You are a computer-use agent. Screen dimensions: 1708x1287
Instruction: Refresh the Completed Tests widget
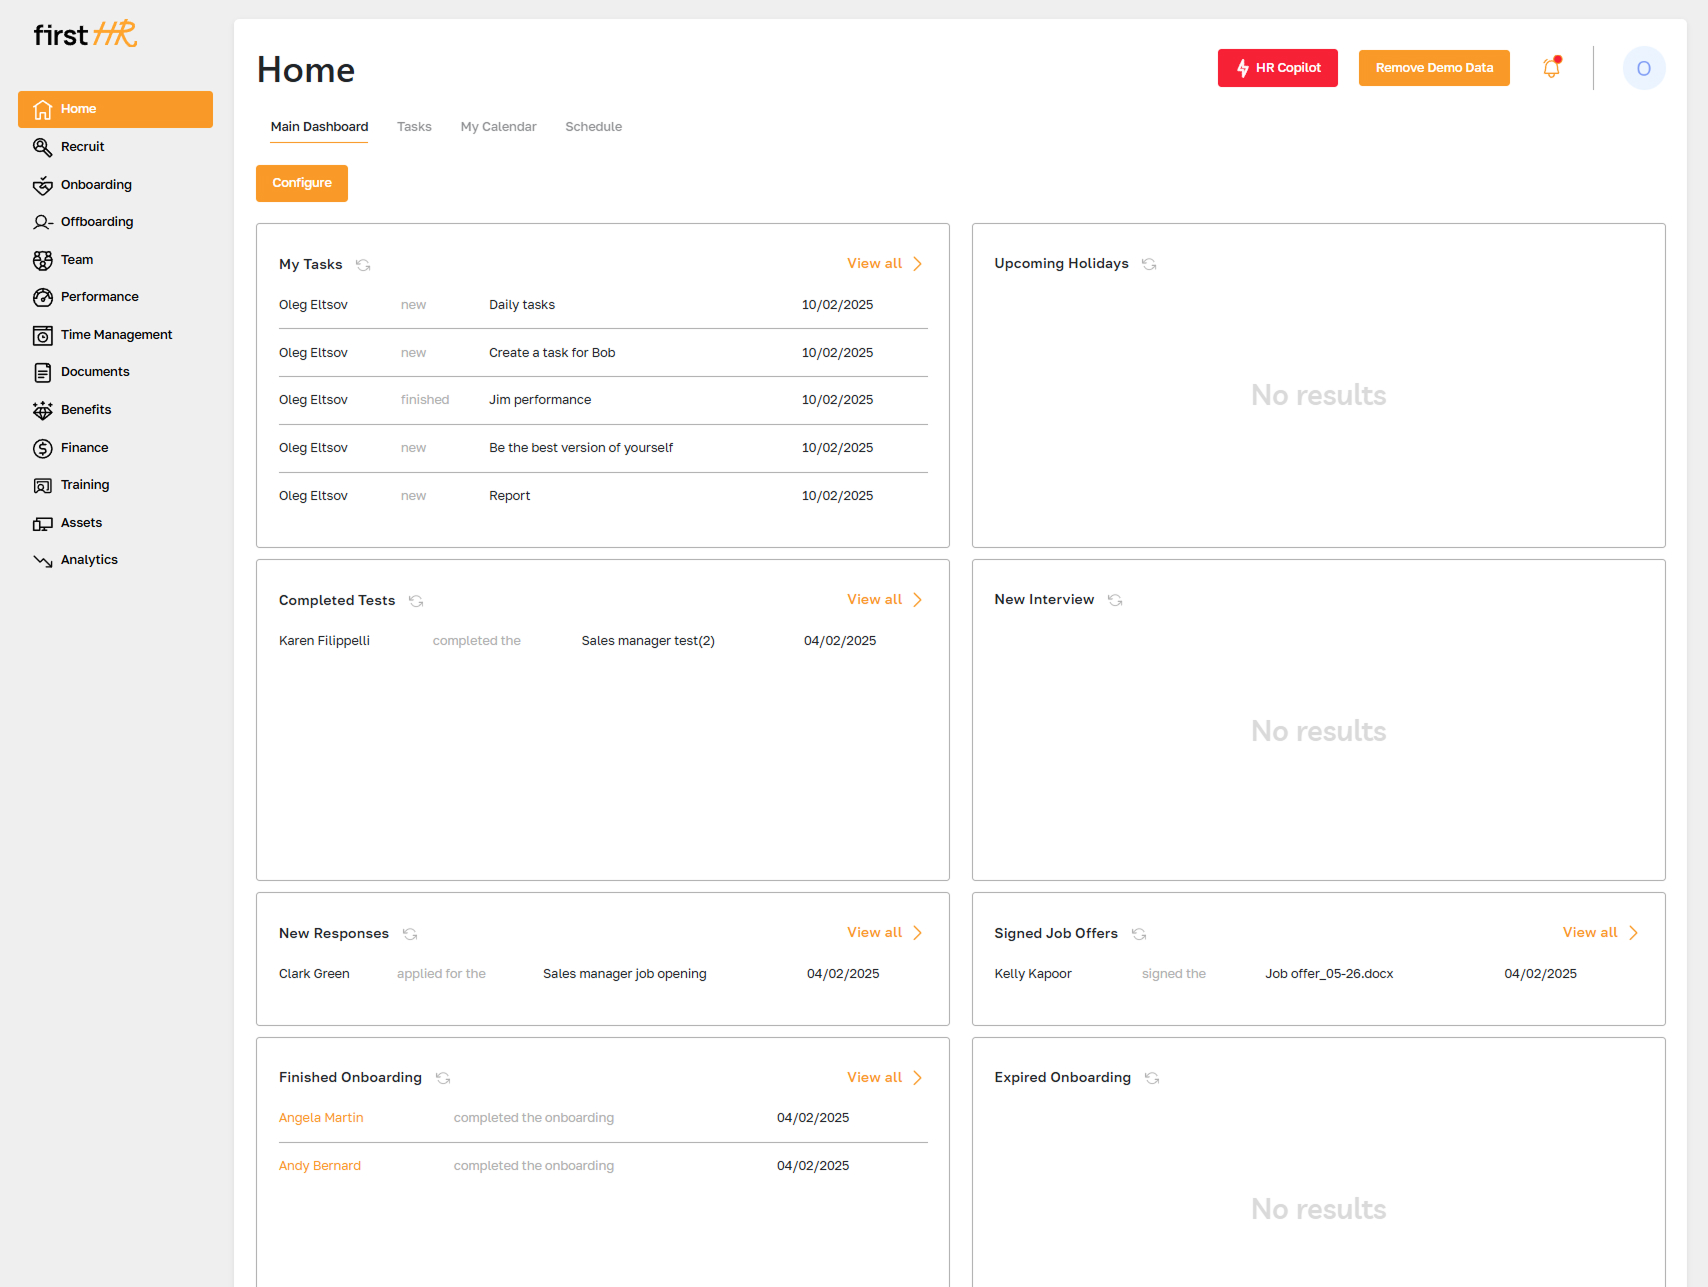coord(416,601)
